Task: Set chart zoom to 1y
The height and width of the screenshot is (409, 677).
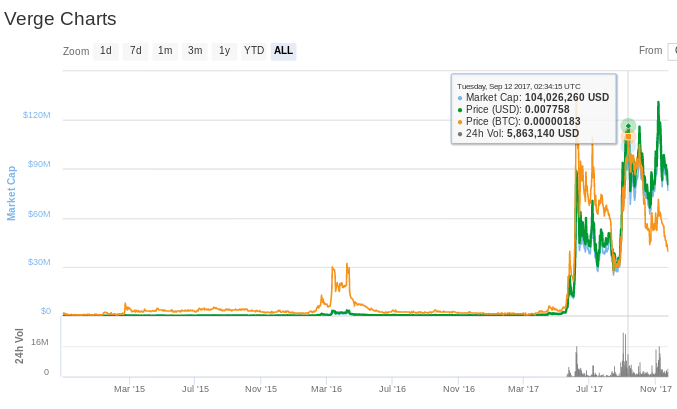Action: [x=224, y=51]
